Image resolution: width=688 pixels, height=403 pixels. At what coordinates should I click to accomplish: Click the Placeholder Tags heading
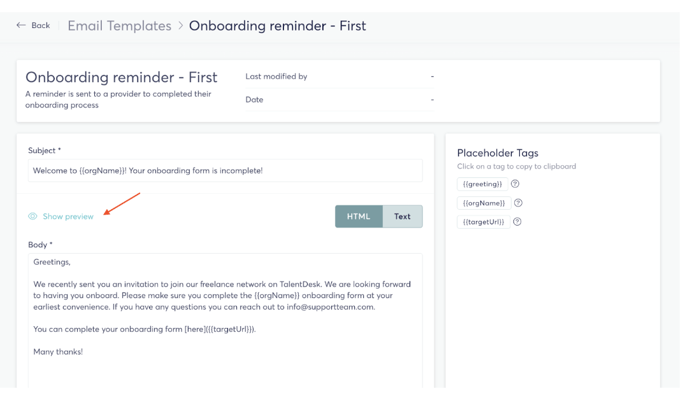tap(498, 153)
